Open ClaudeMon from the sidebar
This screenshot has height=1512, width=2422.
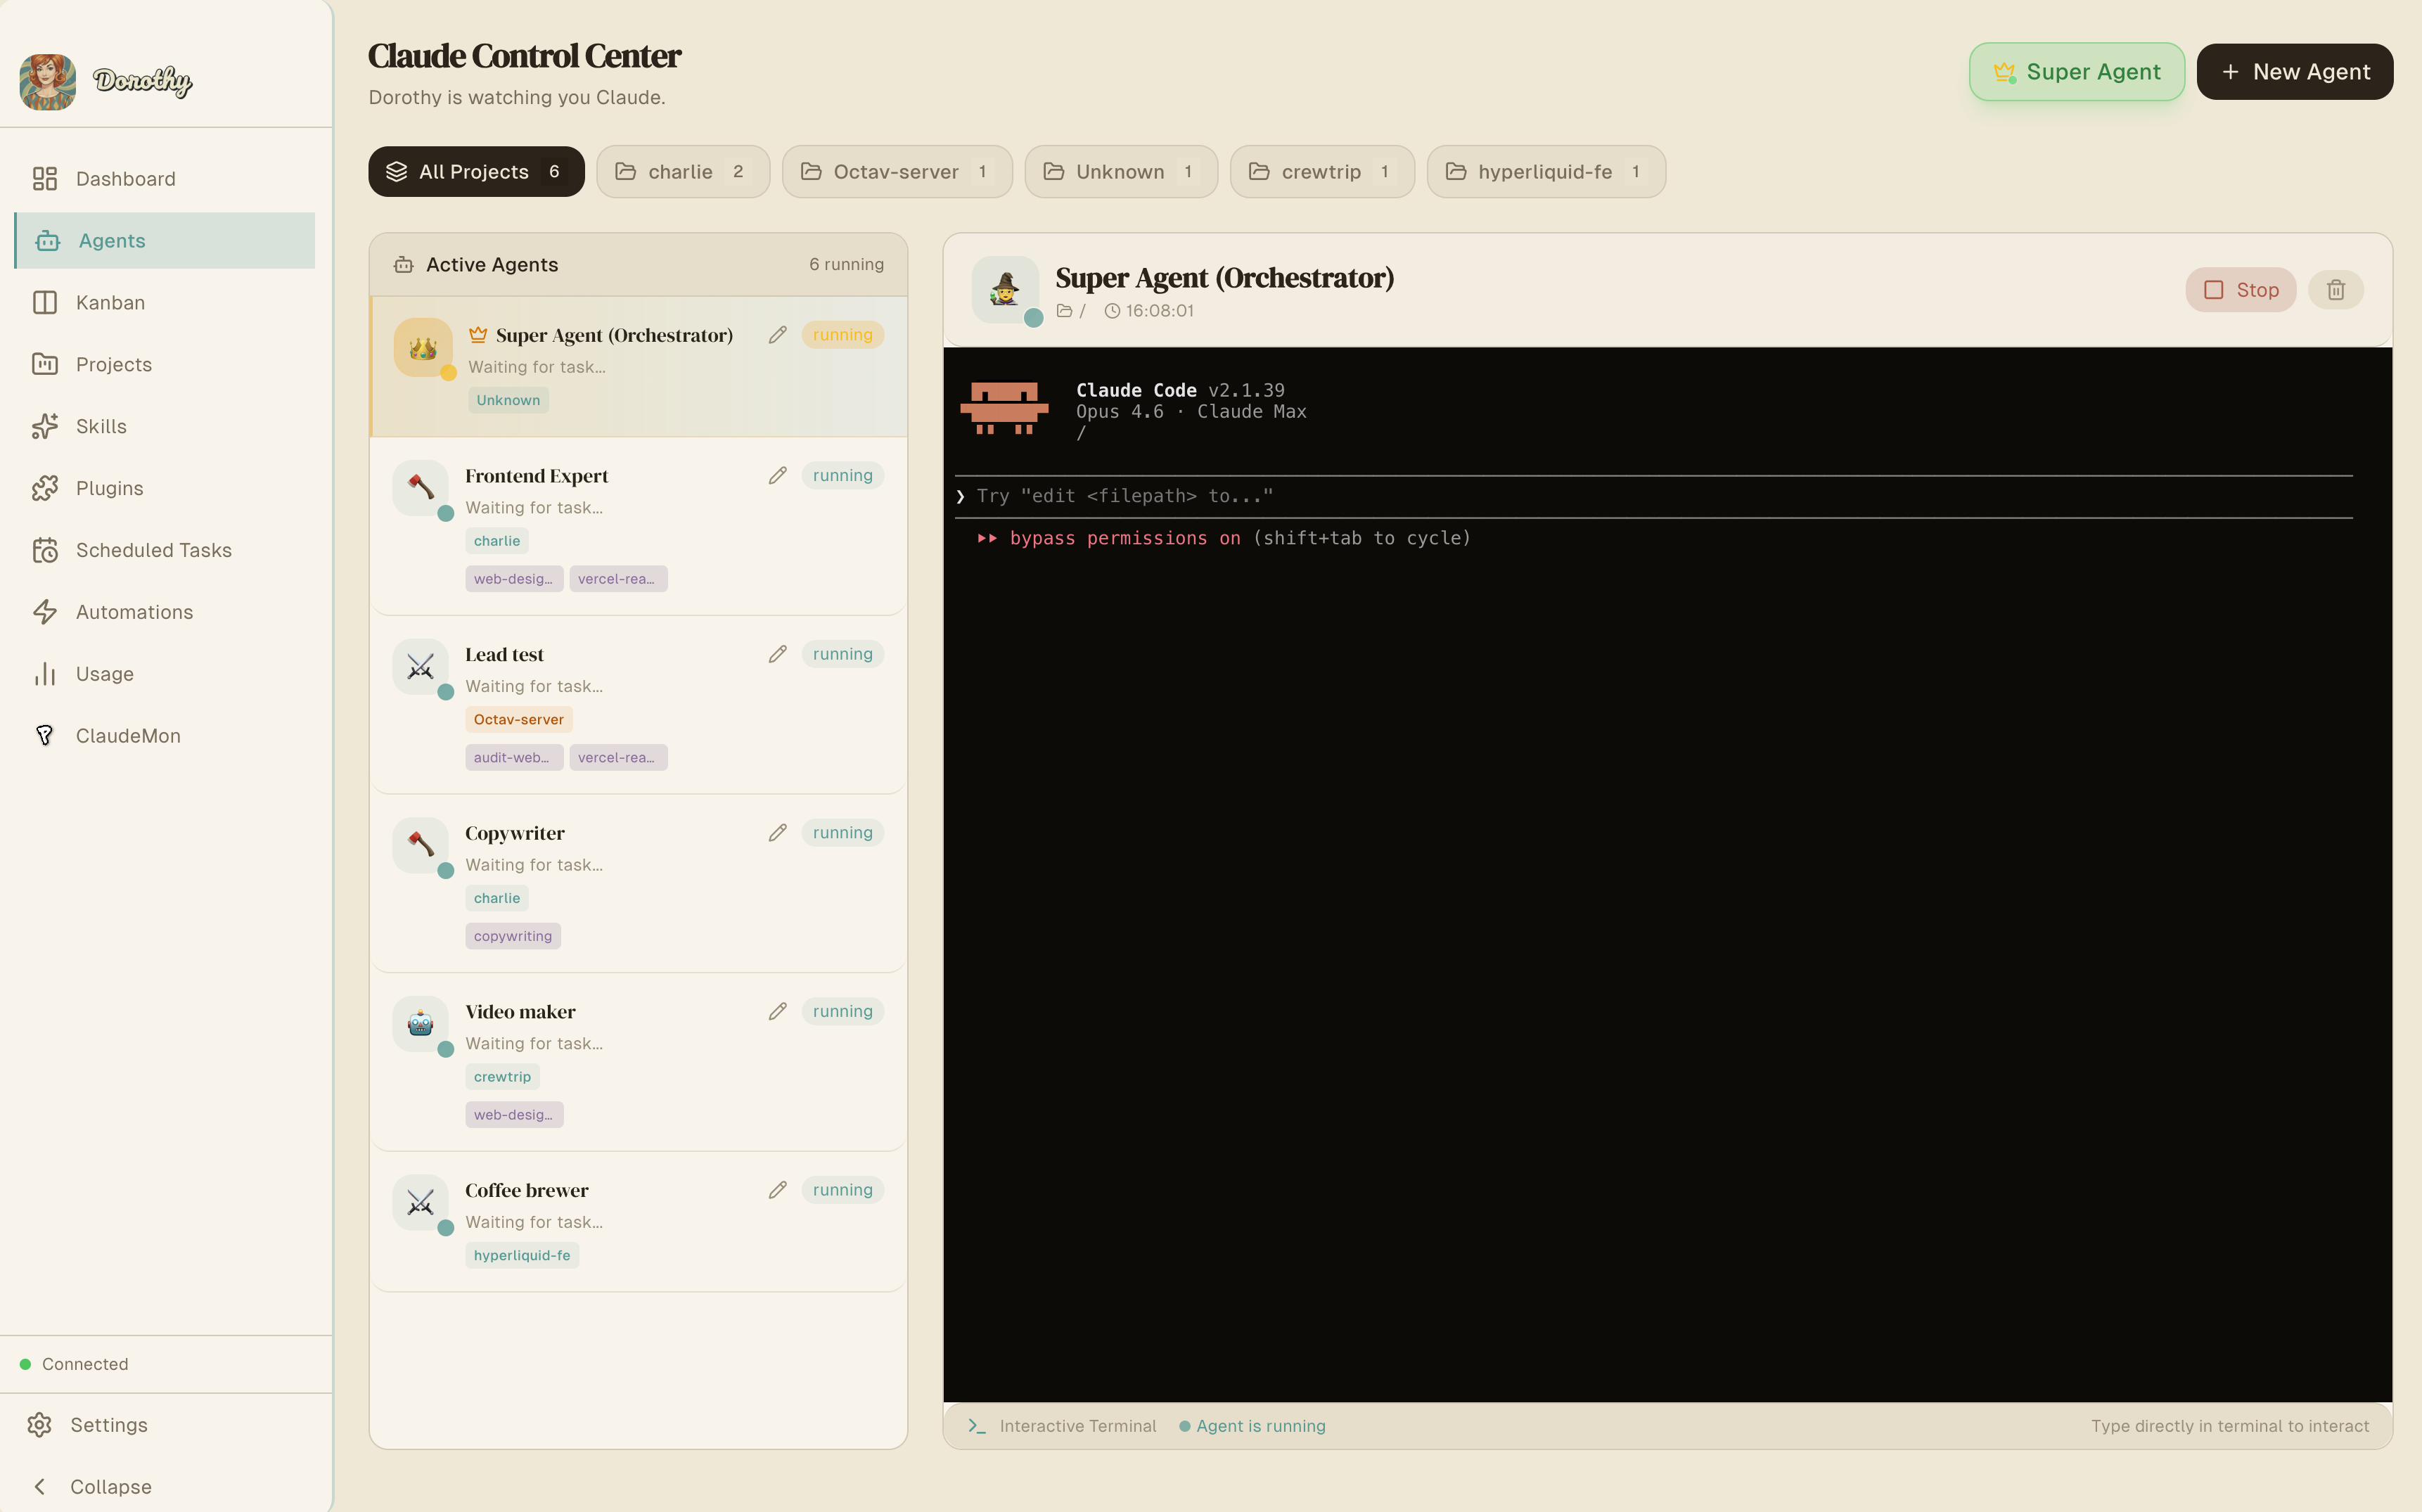(x=127, y=736)
